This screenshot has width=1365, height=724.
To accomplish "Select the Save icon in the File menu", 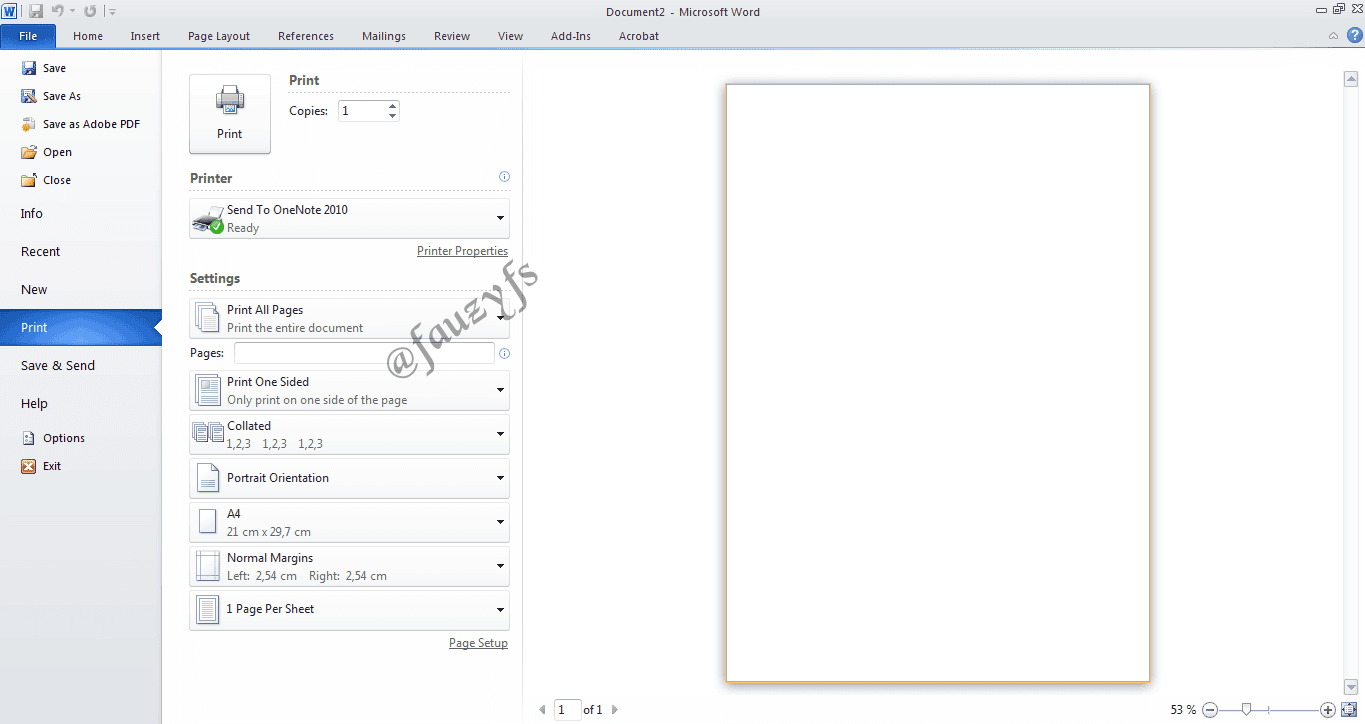I will (x=29, y=67).
